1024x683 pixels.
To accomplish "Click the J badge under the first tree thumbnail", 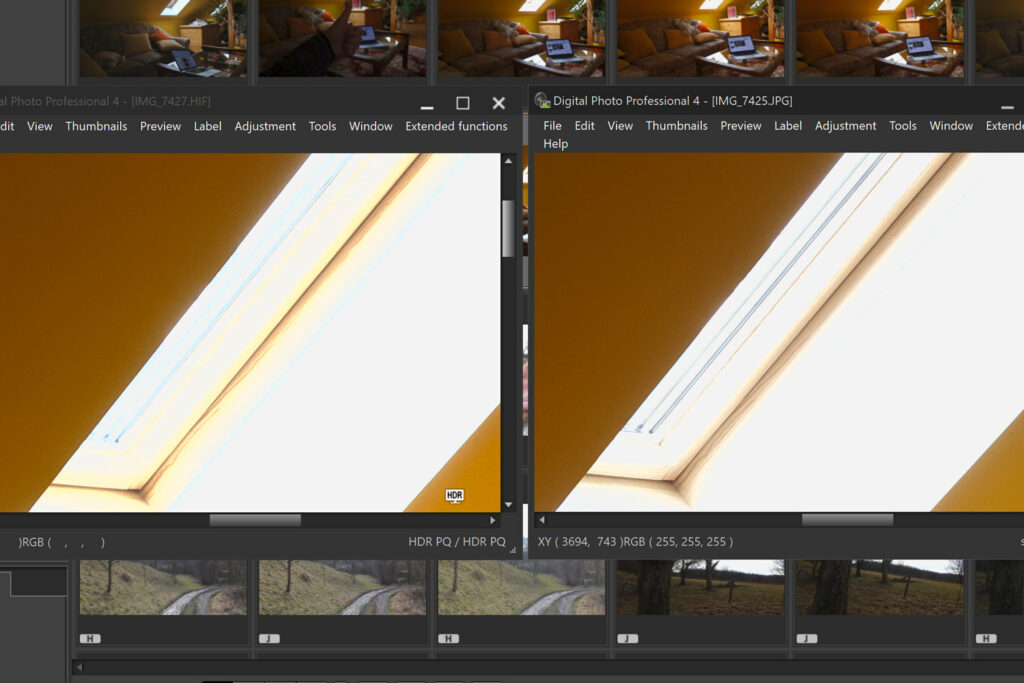I will (627, 638).
